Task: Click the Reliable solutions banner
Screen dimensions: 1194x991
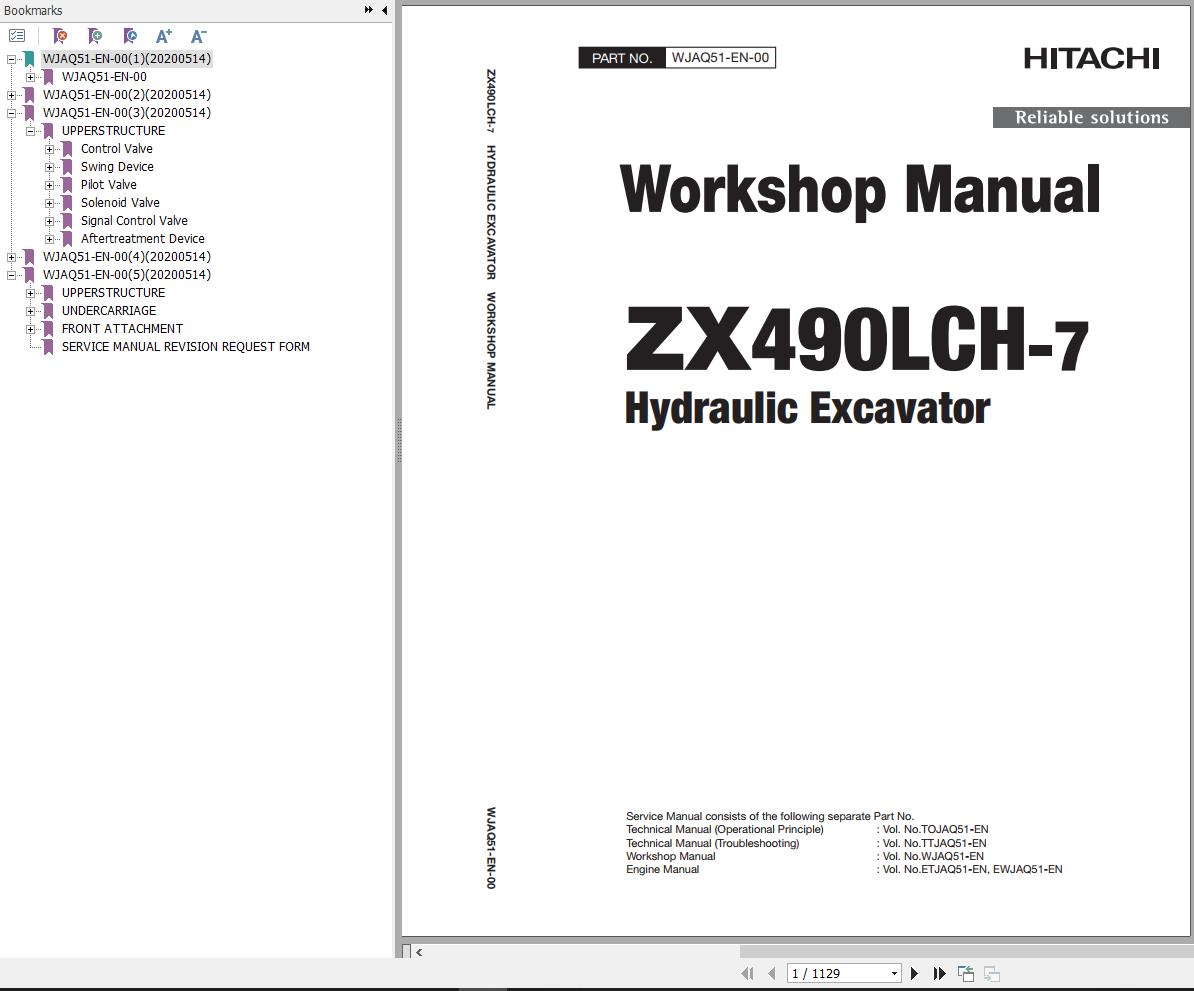Action: pos(1091,117)
